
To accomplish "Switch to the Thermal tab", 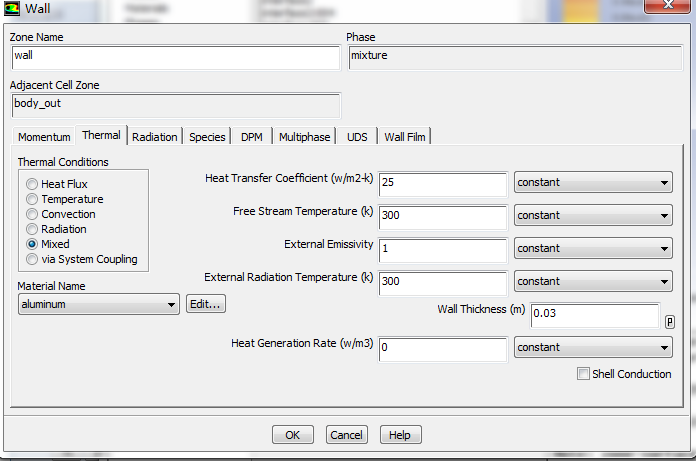I will click(x=101, y=135).
